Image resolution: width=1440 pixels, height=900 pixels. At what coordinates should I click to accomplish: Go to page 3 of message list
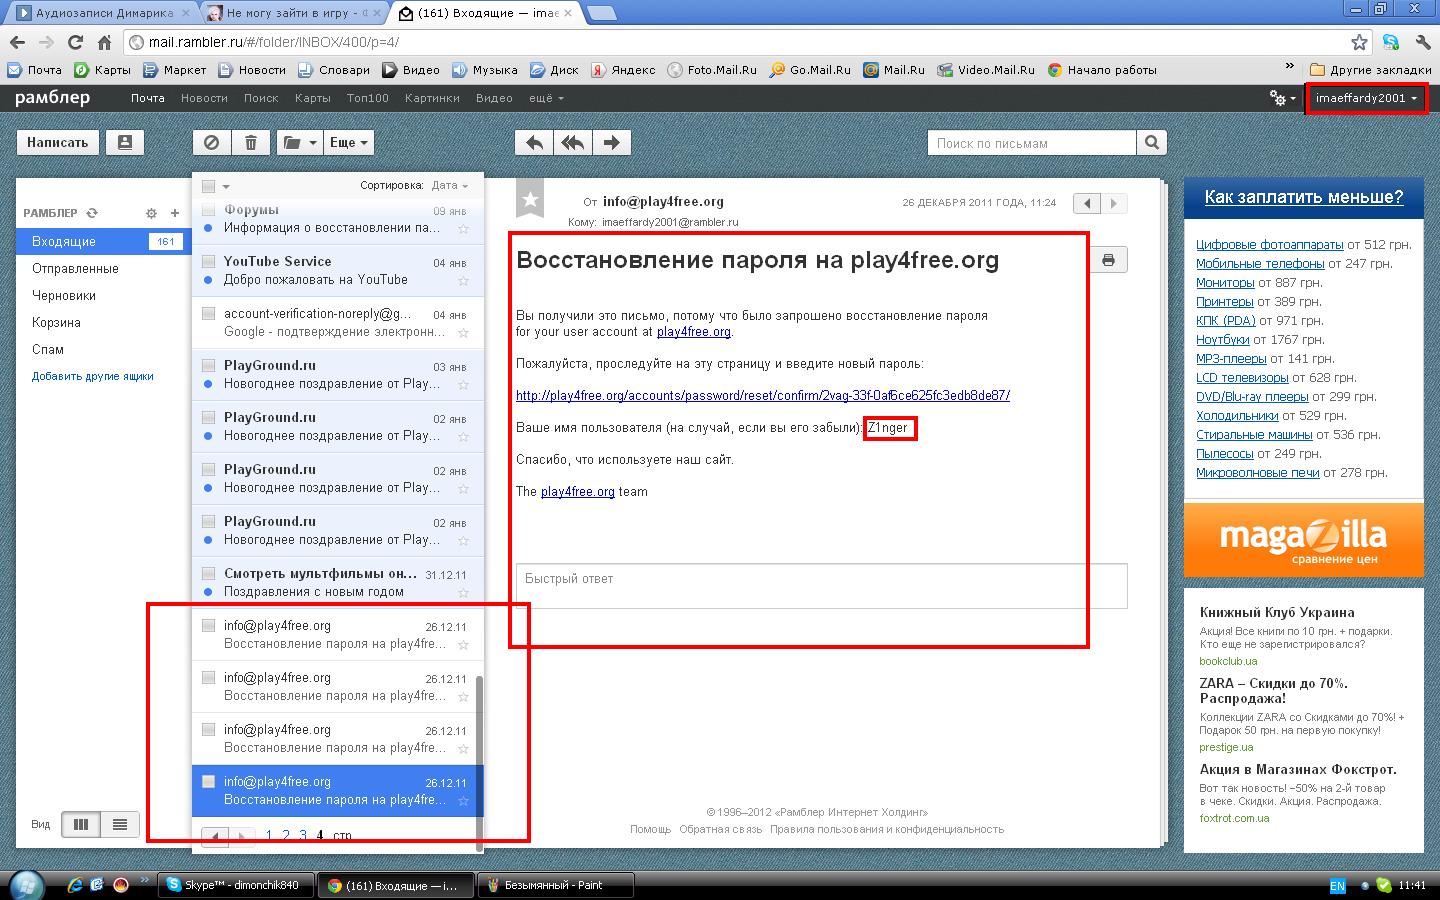pyautogui.click(x=303, y=836)
